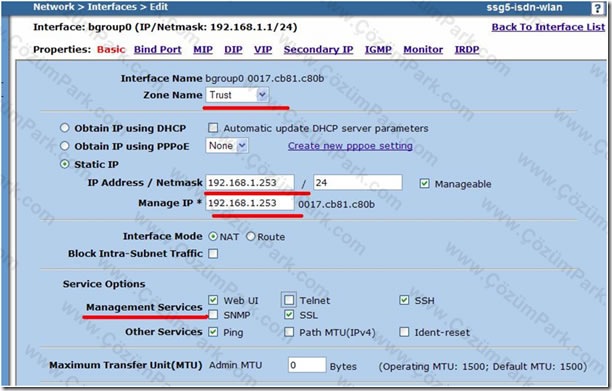Follow Create new pppoe setting link
612x391 pixels.
click(x=350, y=146)
